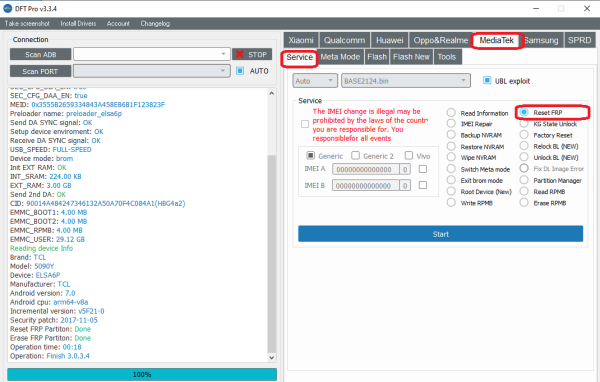Click the Scan ADB button
The height and width of the screenshot is (382, 600).
point(41,54)
